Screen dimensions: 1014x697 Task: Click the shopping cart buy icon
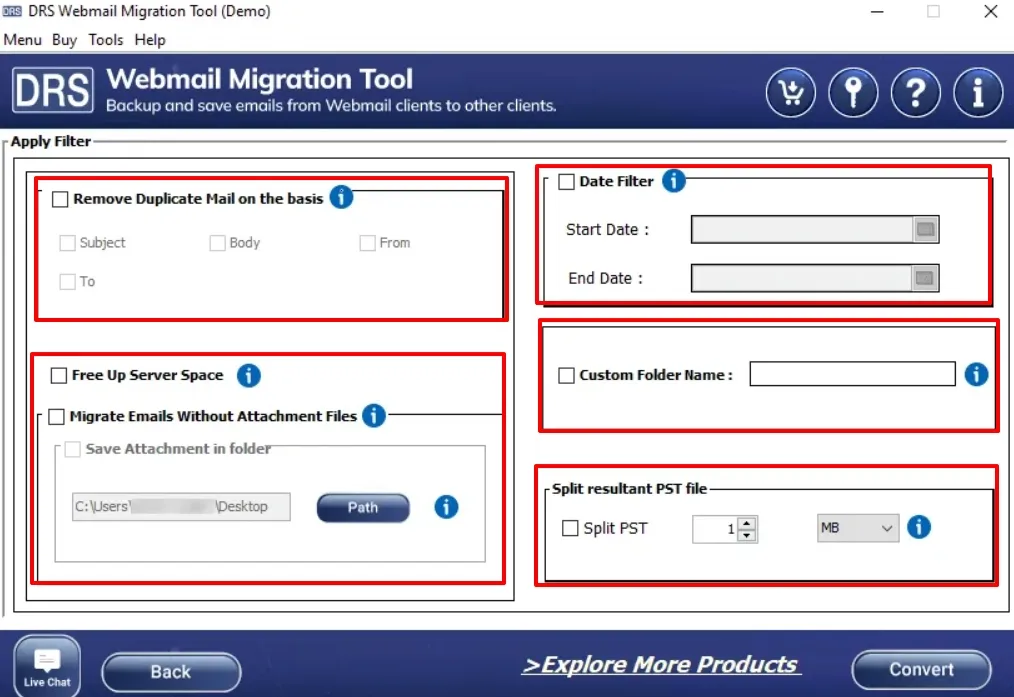[791, 94]
